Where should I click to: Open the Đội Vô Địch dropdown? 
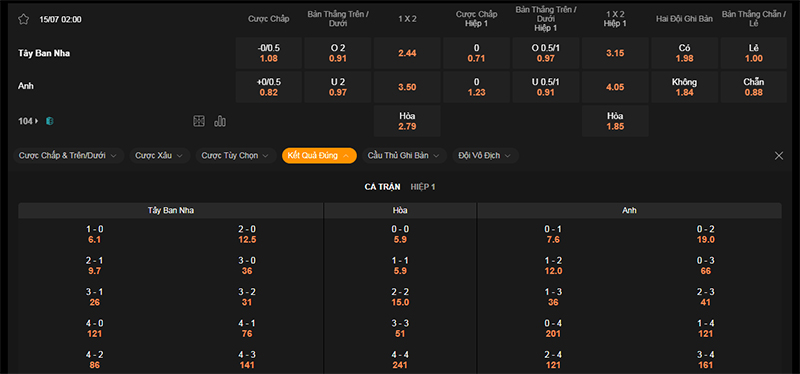tap(485, 156)
